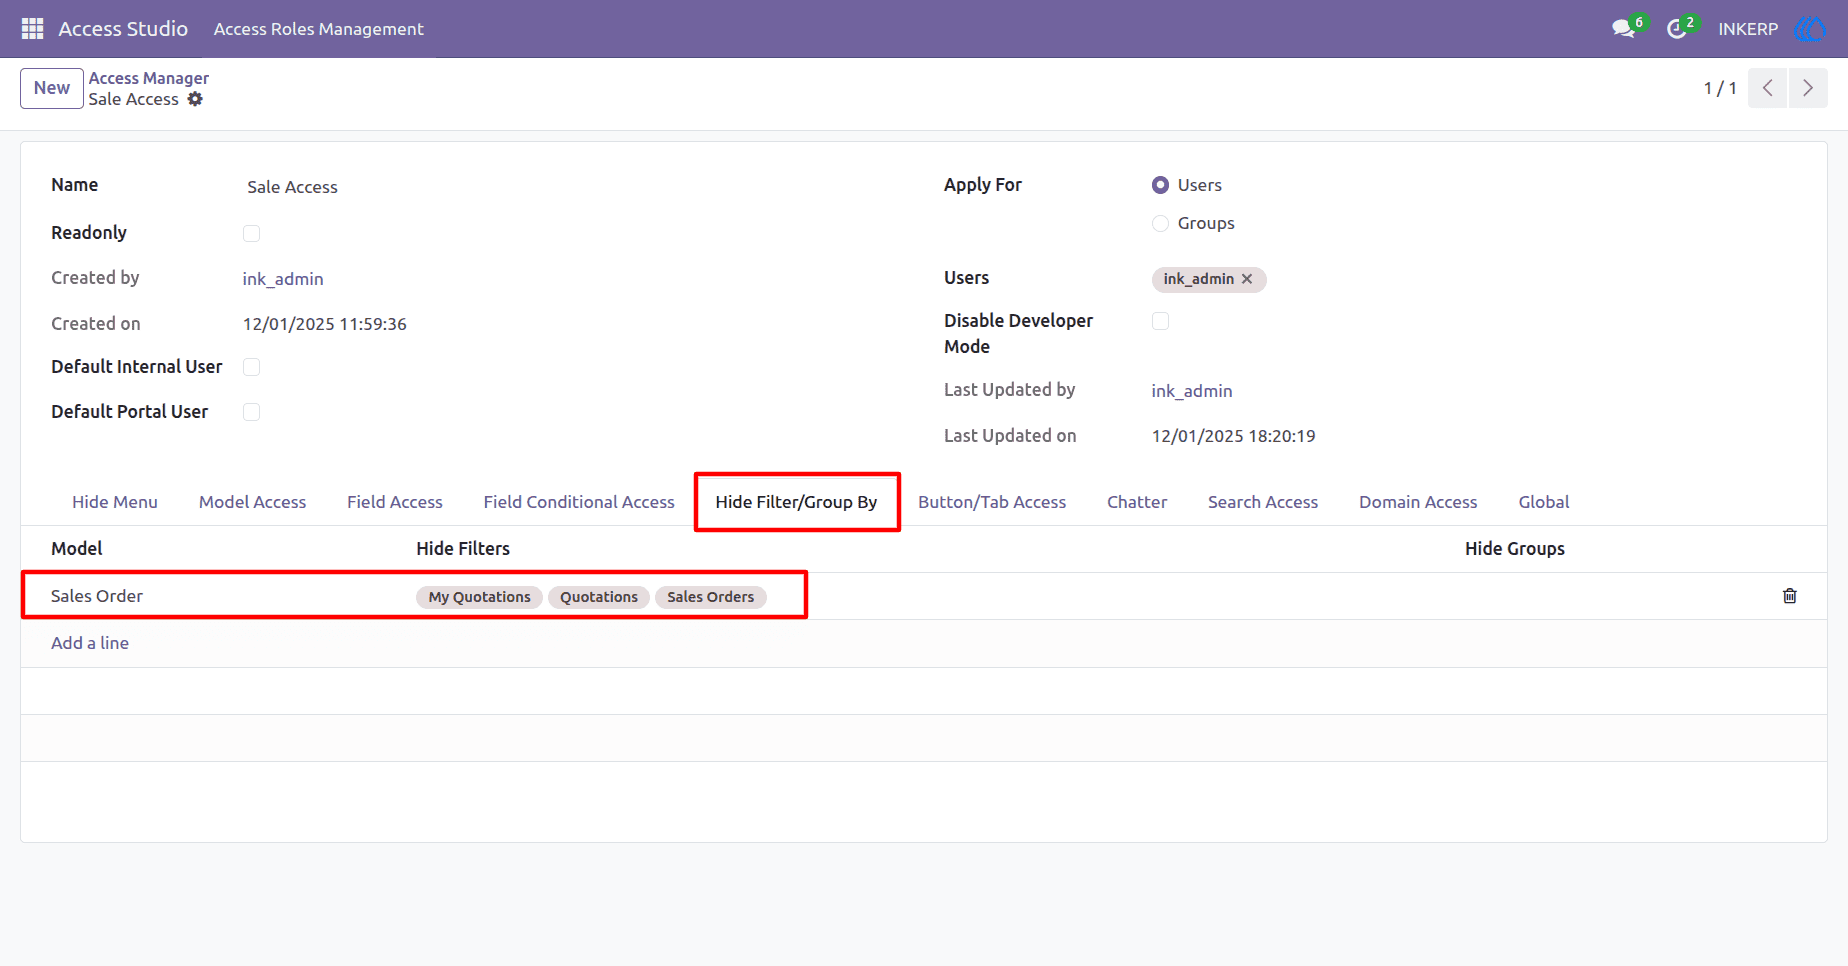The image size is (1848, 966).
Task: Open the Button/Tab Access tab
Action: (x=992, y=502)
